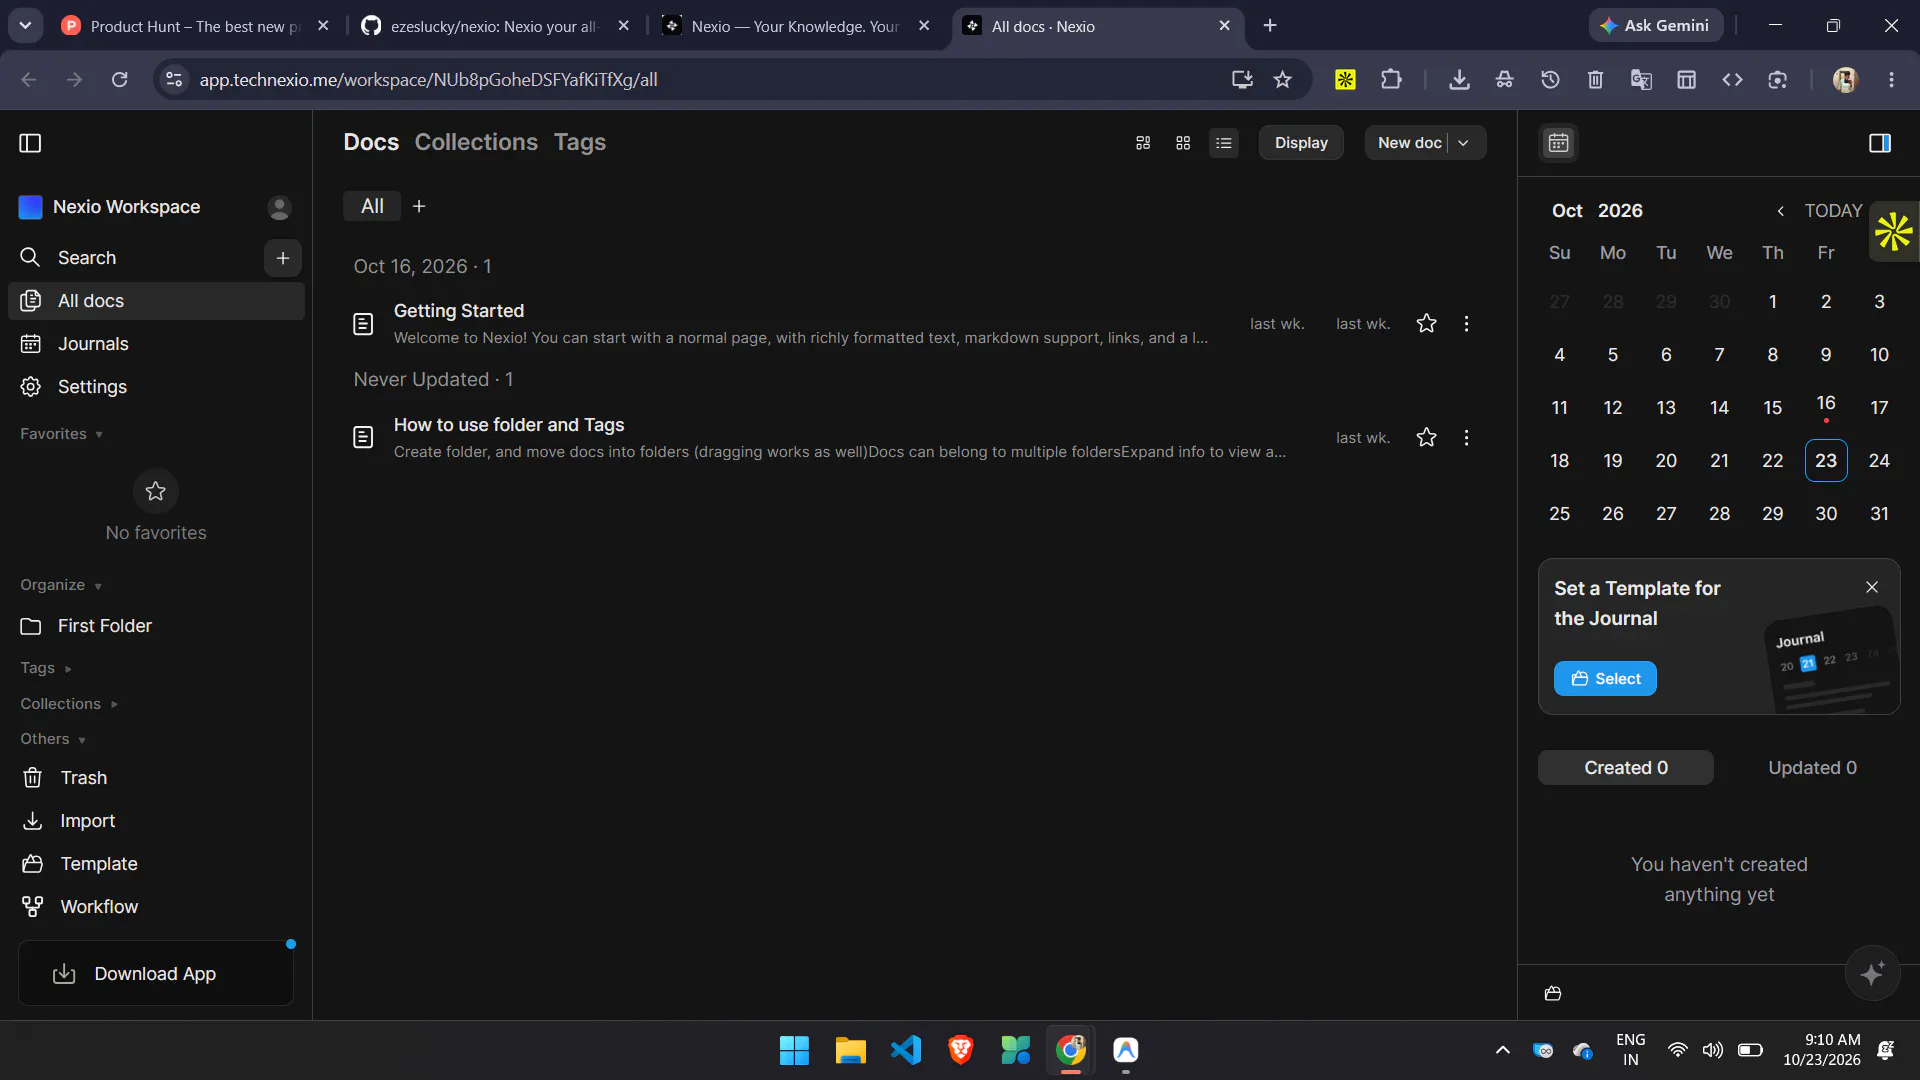
Task: Click the Select template button
Action: tap(1605, 679)
